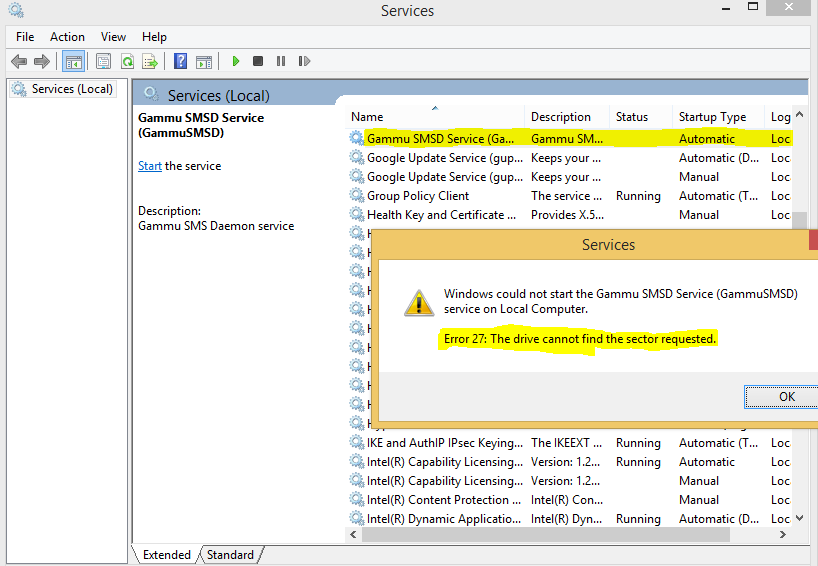This screenshot has height=566, width=818.
Task: Click gear icon of Intel(R) Dynamic Application row
Action: [357, 519]
